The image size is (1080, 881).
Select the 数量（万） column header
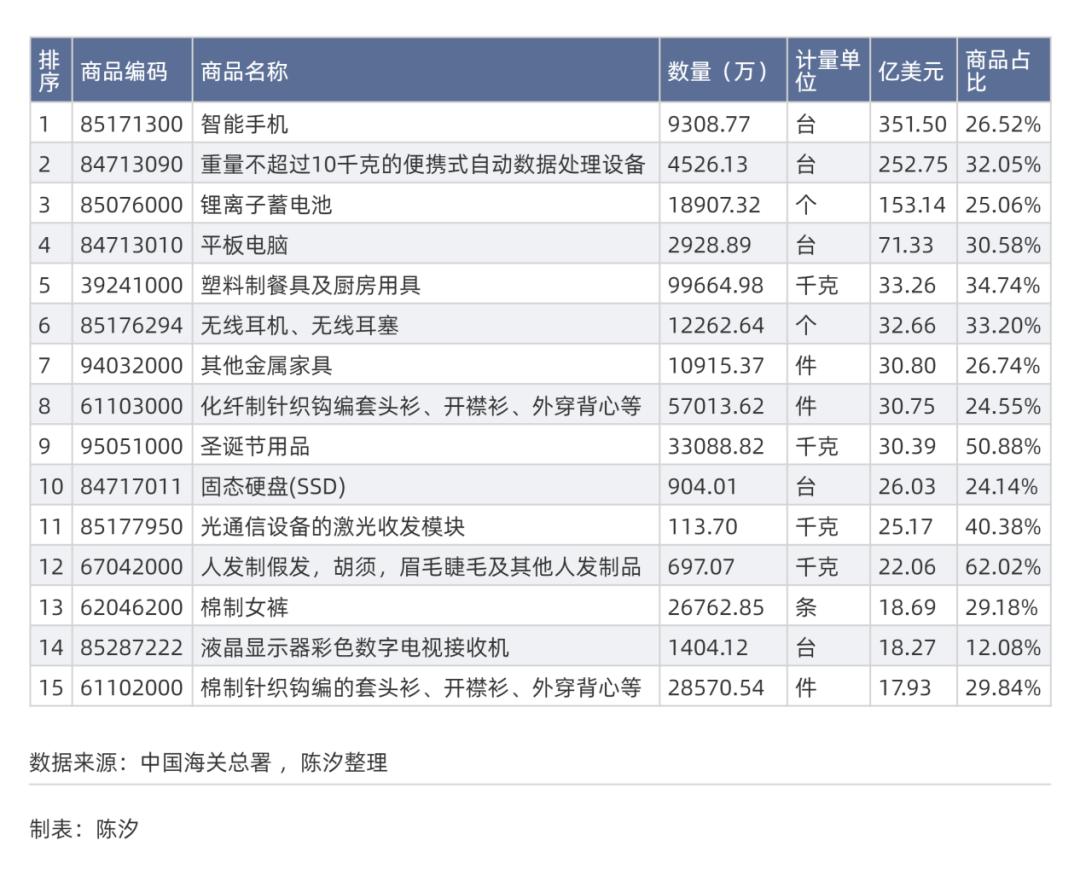[715, 69]
